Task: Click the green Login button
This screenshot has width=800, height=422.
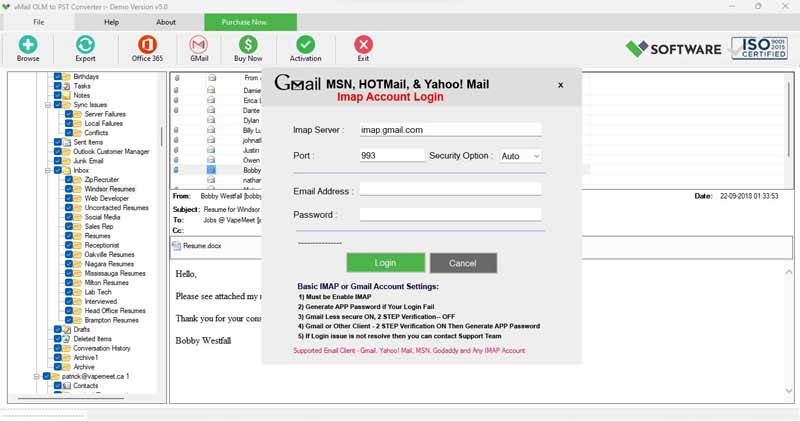Action: coord(385,263)
